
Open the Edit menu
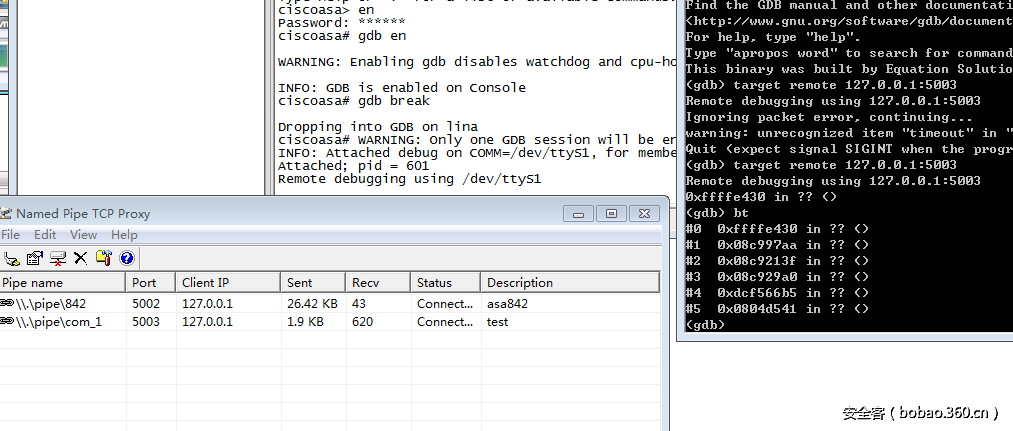(44, 235)
